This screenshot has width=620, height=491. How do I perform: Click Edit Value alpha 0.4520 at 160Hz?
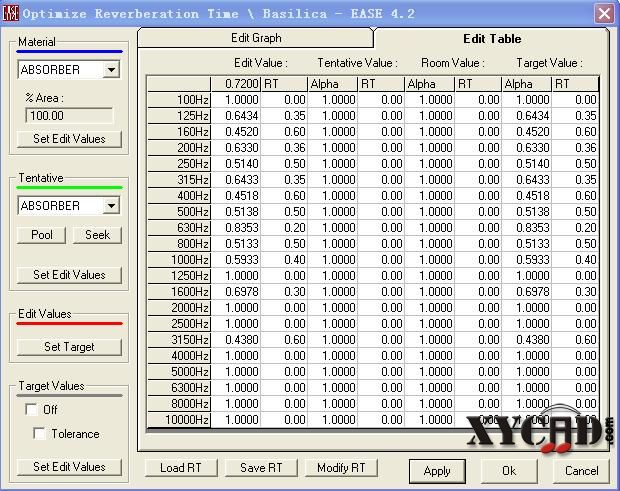[236, 132]
